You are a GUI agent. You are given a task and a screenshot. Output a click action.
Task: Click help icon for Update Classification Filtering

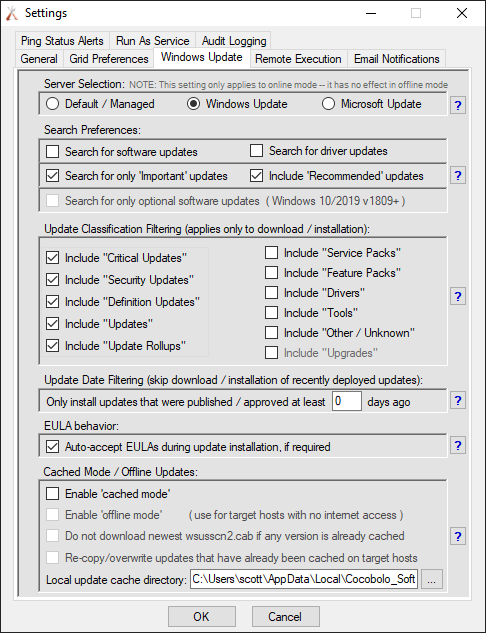(458, 296)
